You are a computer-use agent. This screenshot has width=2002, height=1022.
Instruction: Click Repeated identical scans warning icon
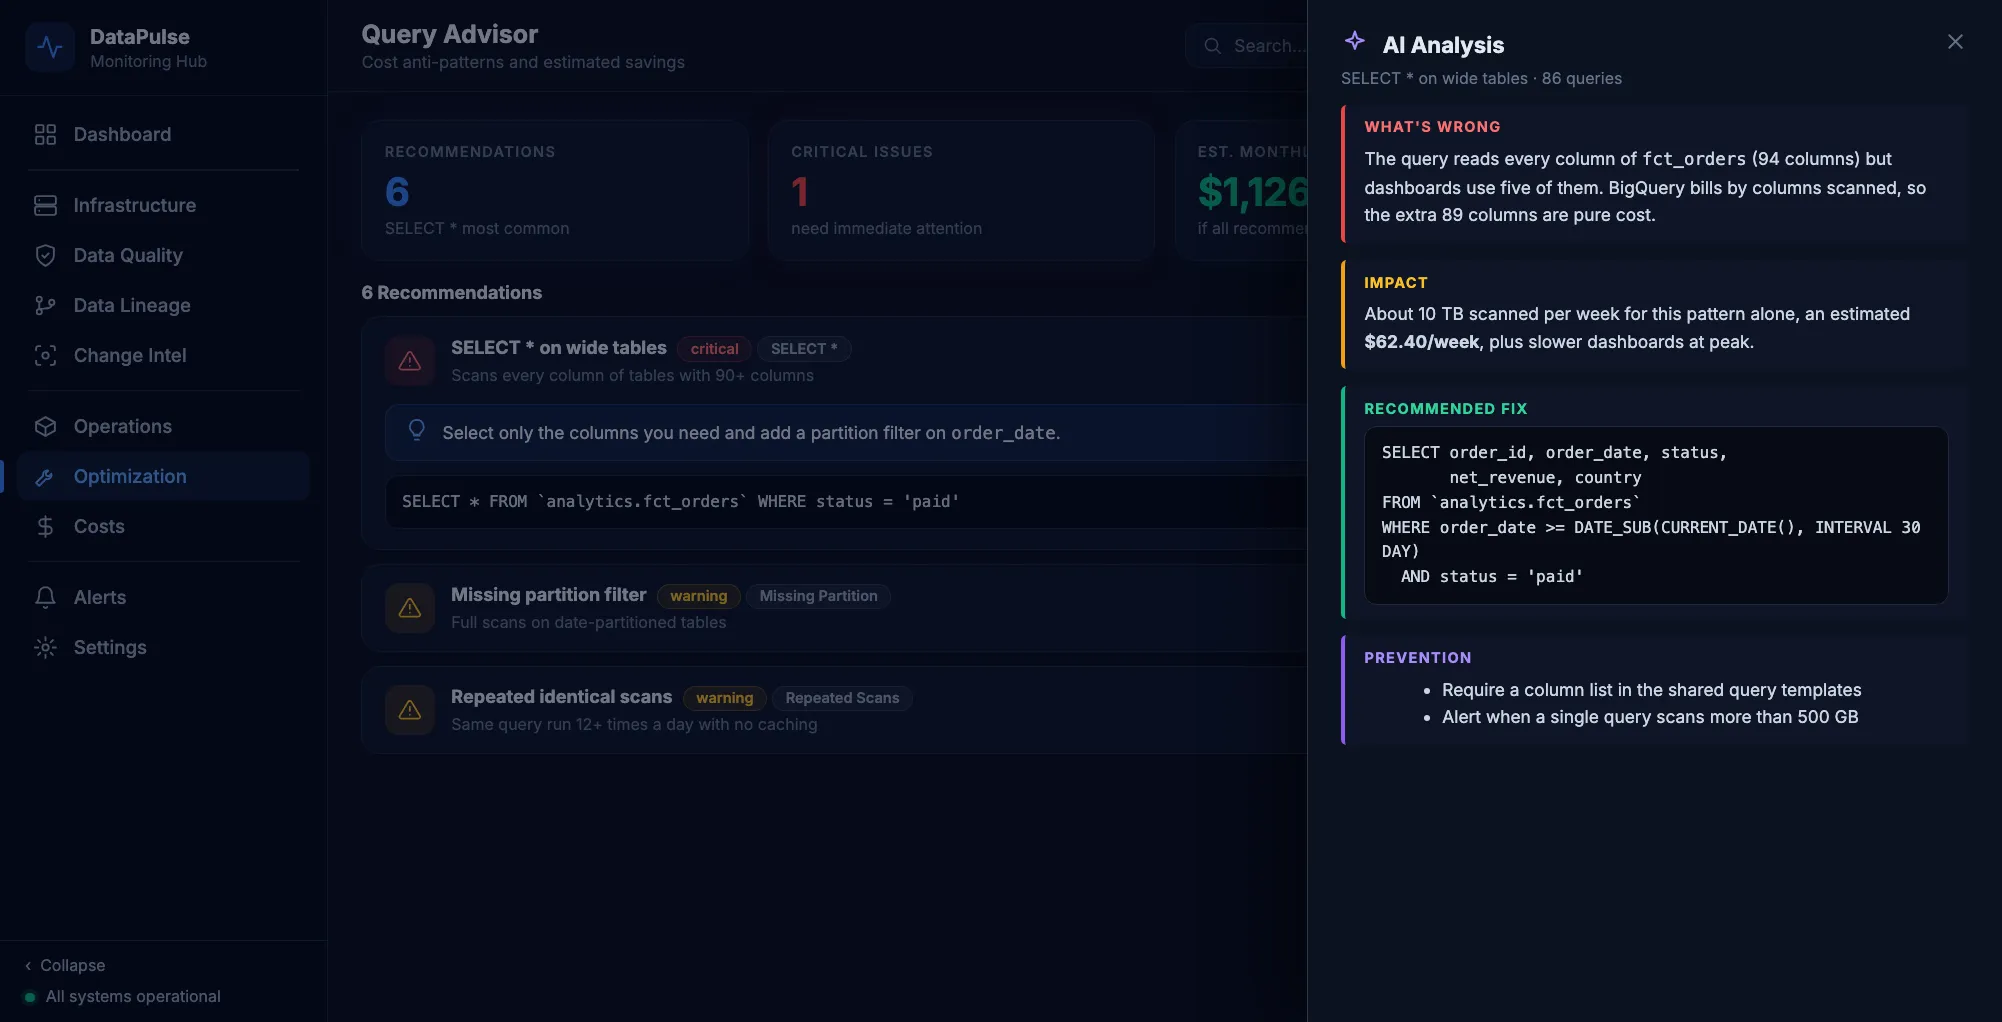click(410, 710)
